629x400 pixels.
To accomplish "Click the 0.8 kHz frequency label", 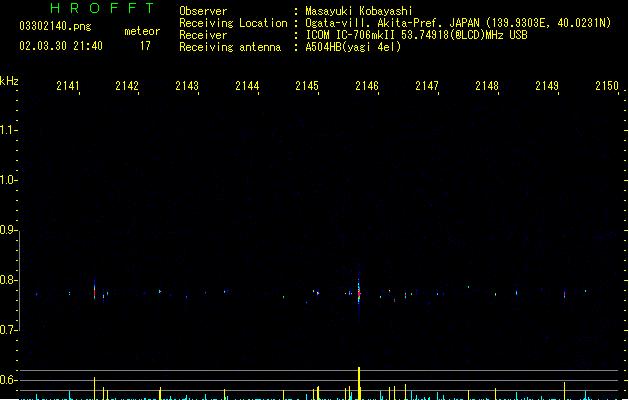I will click(x=7, y=280).
